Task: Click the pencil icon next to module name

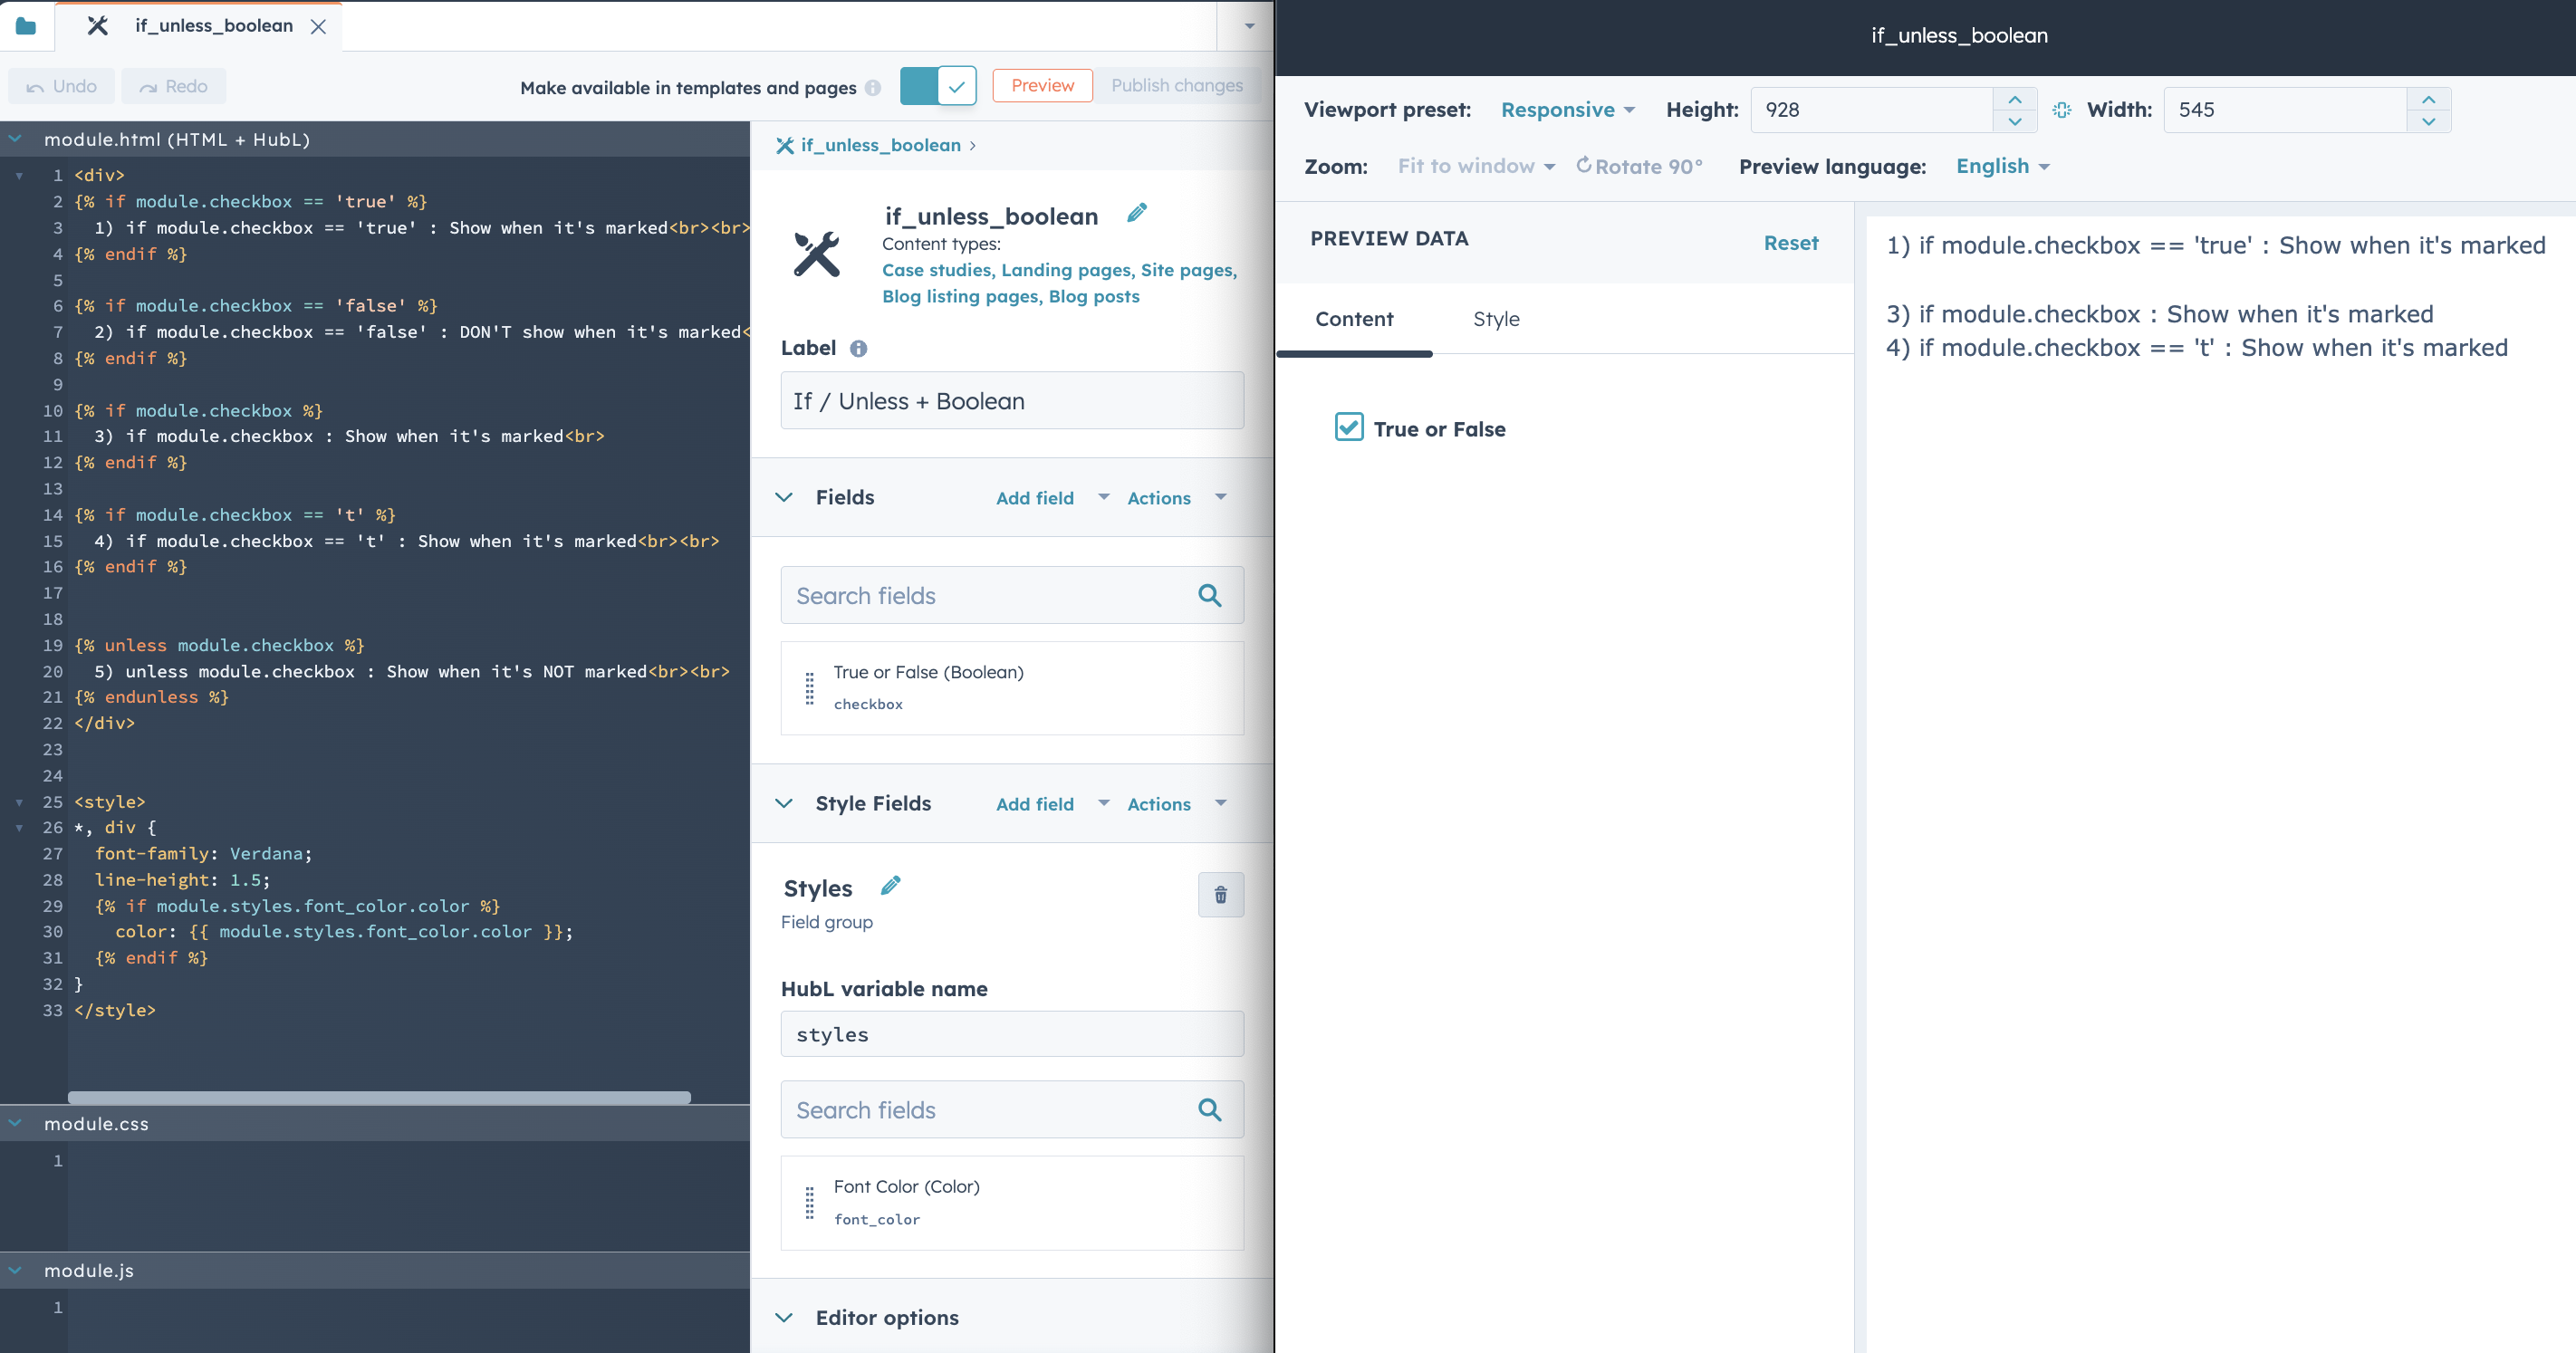Action: coord(1137,213)
